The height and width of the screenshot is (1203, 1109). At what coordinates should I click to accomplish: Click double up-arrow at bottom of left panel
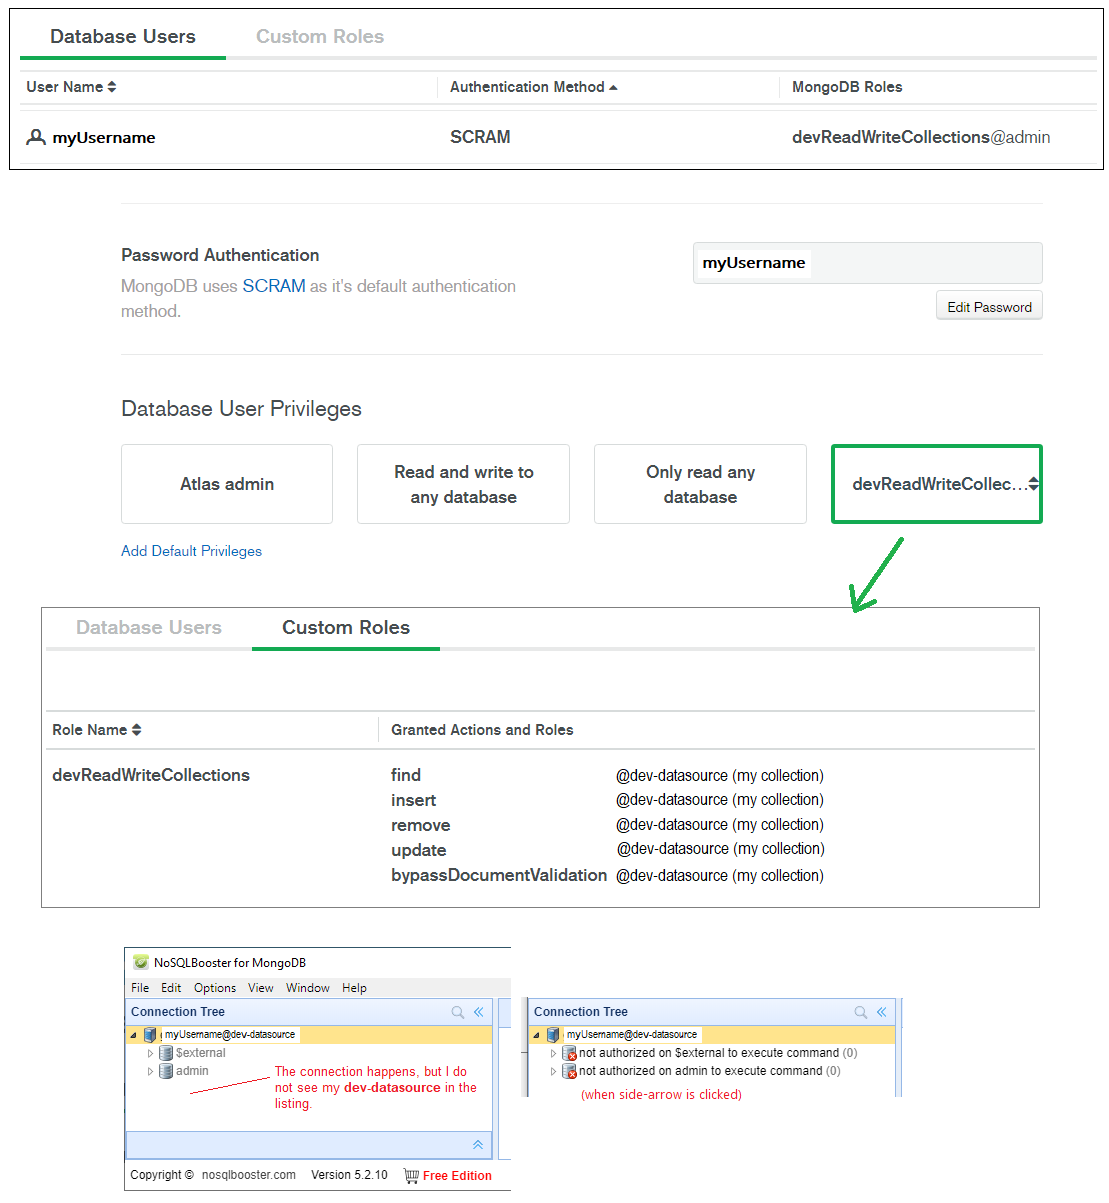pyautogui.click(x=478, y=1145)
